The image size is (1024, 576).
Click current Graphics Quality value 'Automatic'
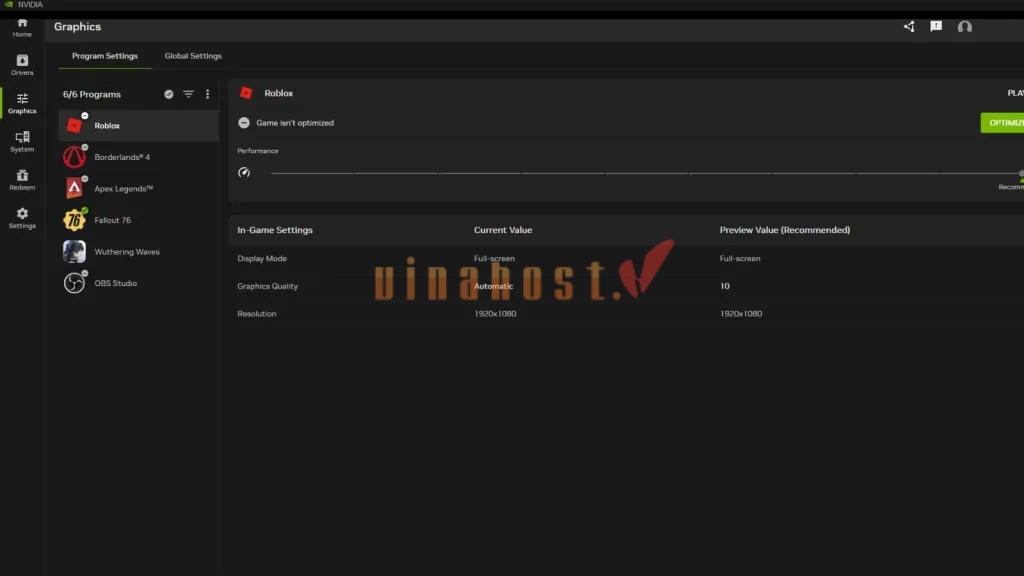click(494, 286)
